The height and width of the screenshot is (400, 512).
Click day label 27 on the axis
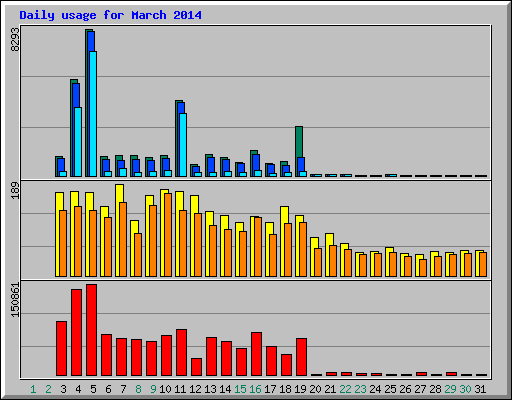tap(420, 389)
